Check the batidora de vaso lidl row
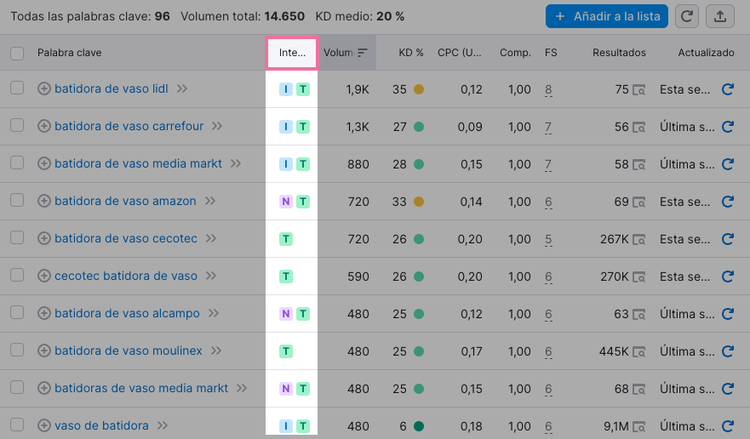Screen dimensions: 750x439 point(17,88)
